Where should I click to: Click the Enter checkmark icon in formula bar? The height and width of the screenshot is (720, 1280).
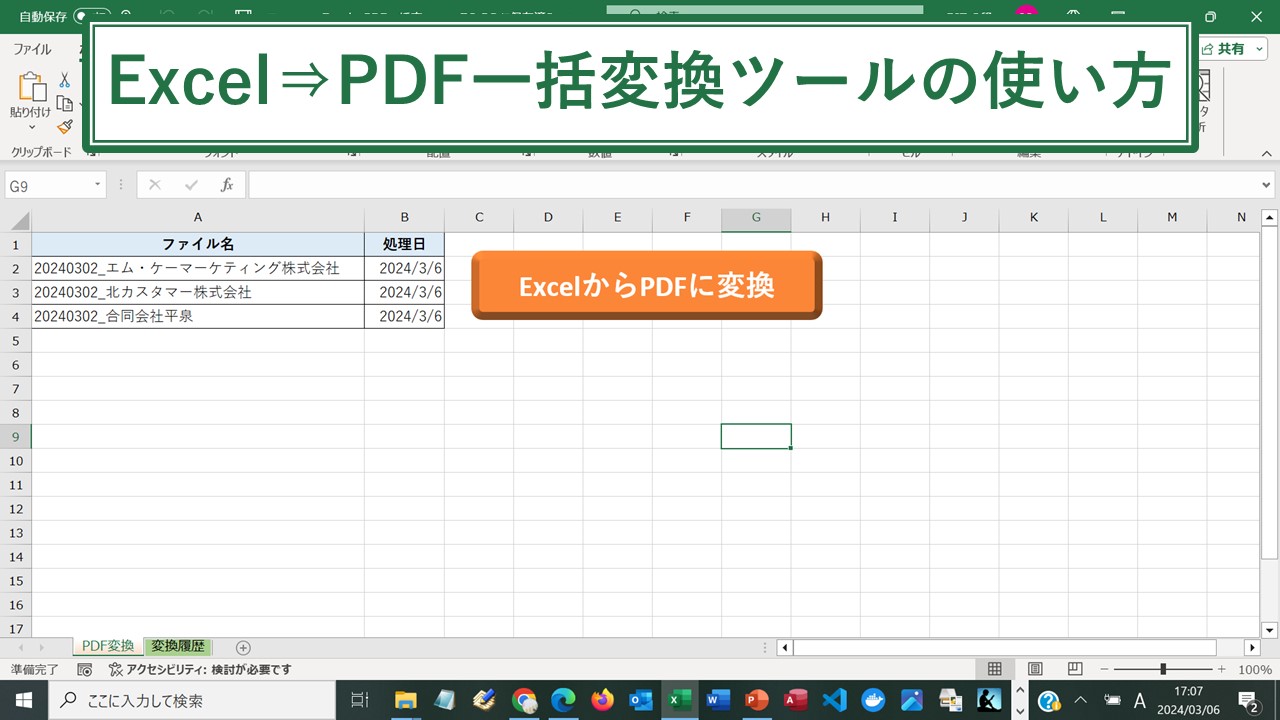tap(191, 185)
